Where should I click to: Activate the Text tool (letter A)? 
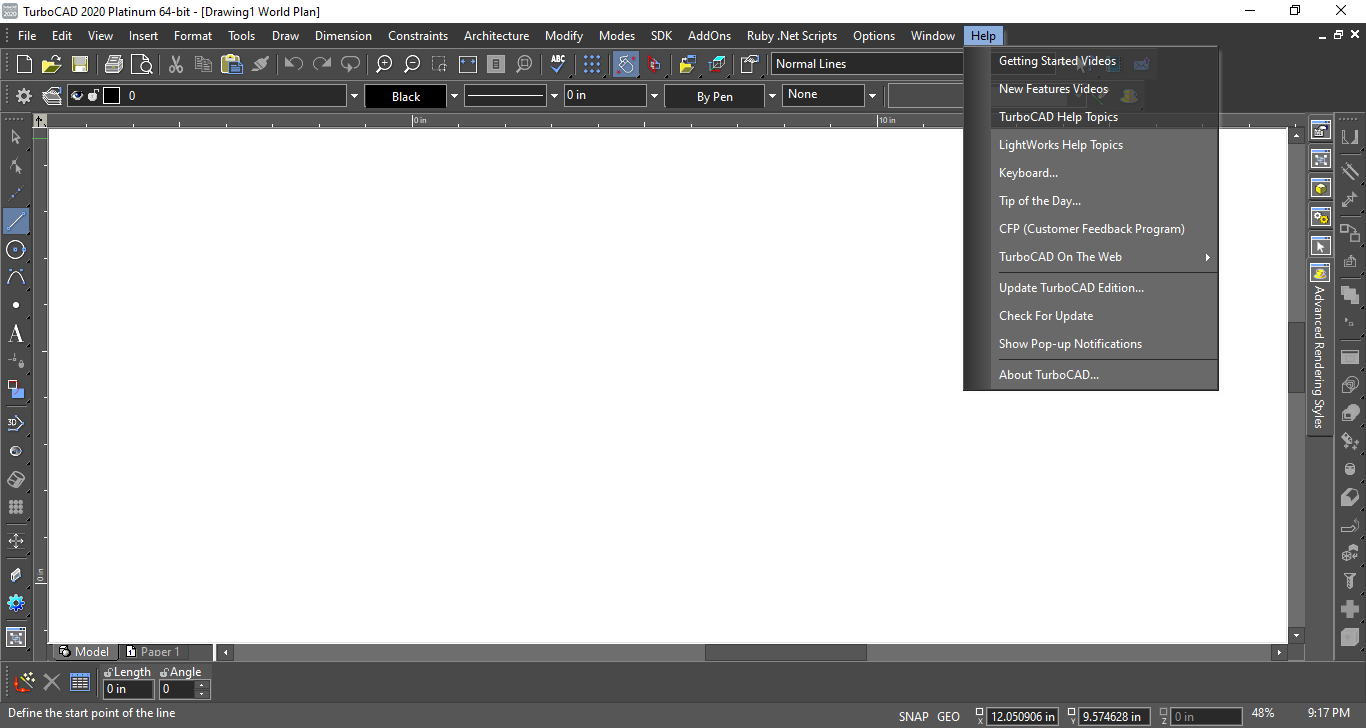coord(16,334)
